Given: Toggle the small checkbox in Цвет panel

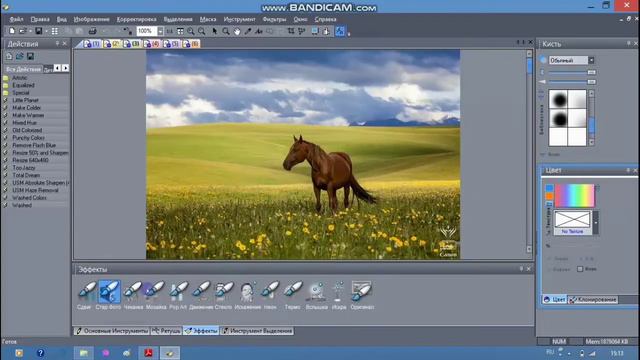Looking at the screenshot, I should point(580,269).
